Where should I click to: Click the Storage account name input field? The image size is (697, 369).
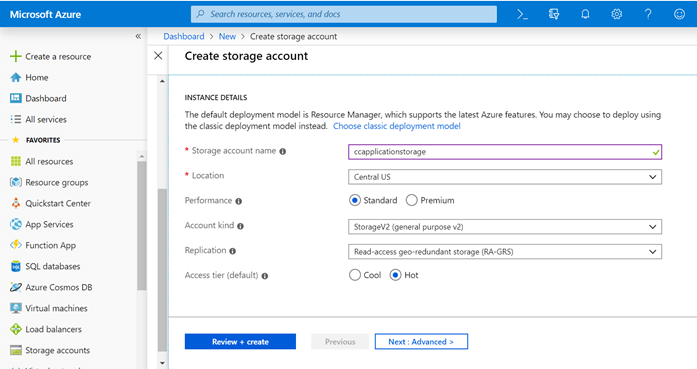tap(505, 152)
